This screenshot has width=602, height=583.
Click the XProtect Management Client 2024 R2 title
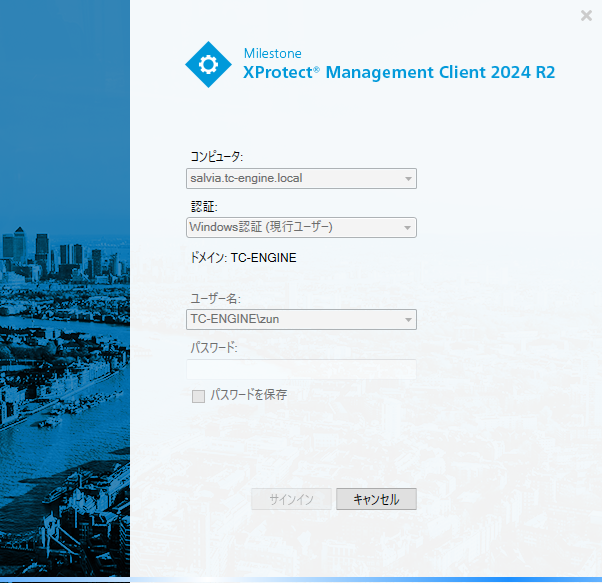(x=399, y=73)
